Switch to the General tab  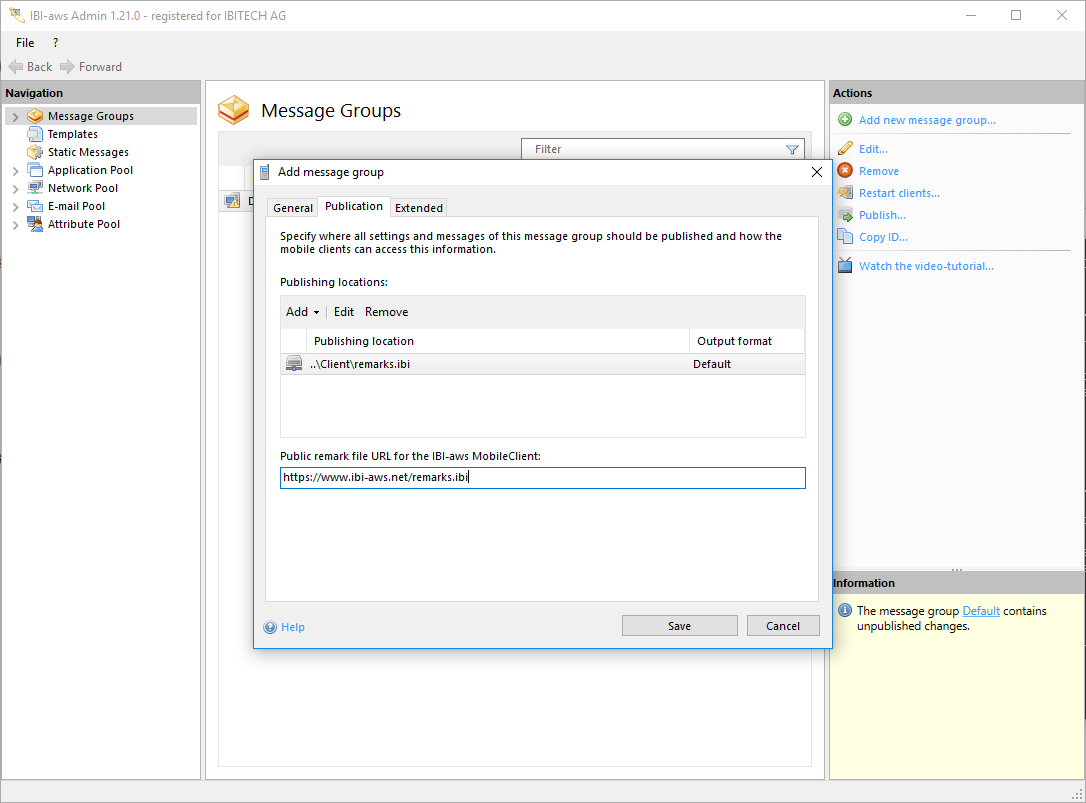tap(293, 208)
